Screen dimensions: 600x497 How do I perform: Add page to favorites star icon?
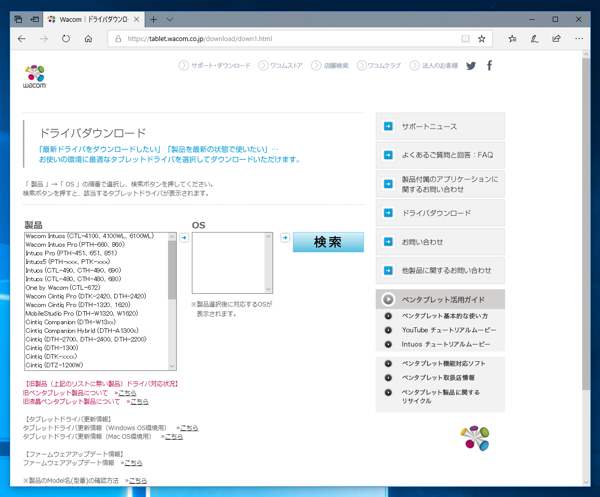(482, 39)
